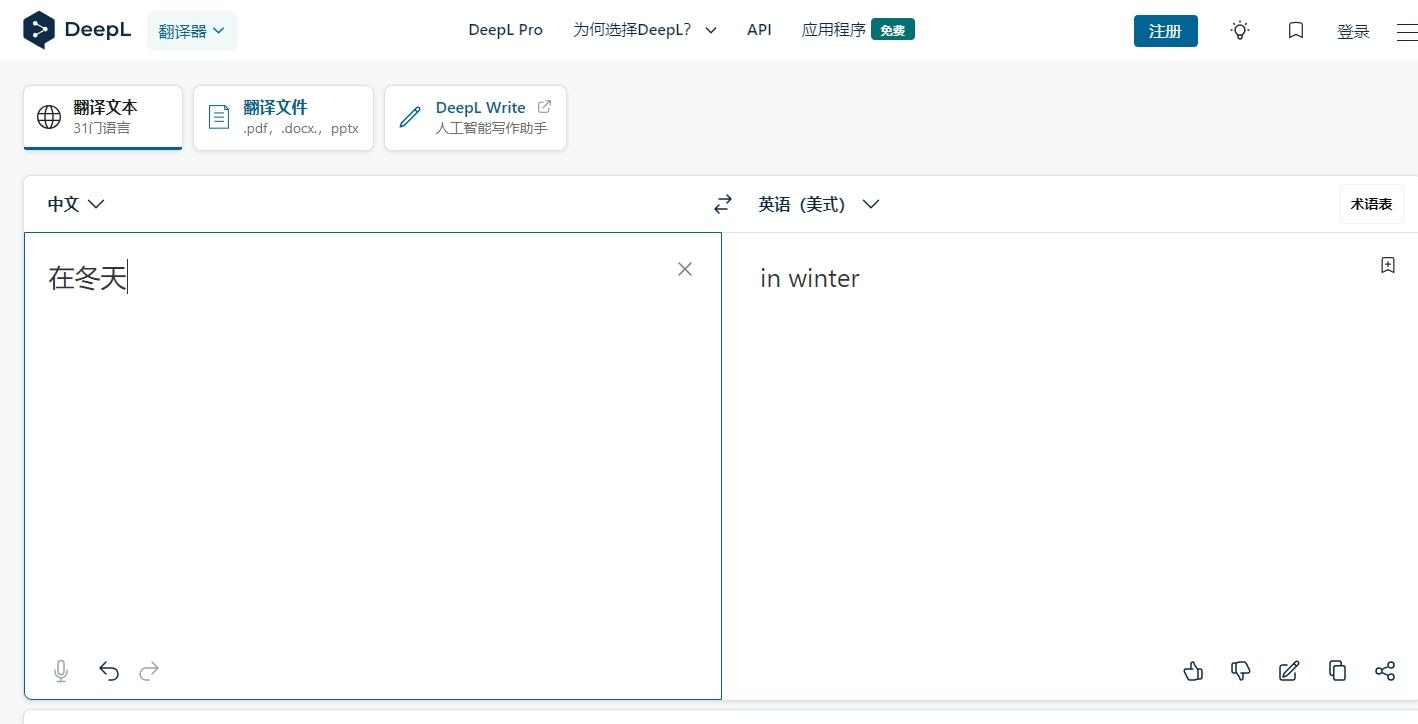Viewport: 1418px width, 724px height.
Task: Give the translation a thumbs up
Action: pyautogui.click(x=1193, y=671)
